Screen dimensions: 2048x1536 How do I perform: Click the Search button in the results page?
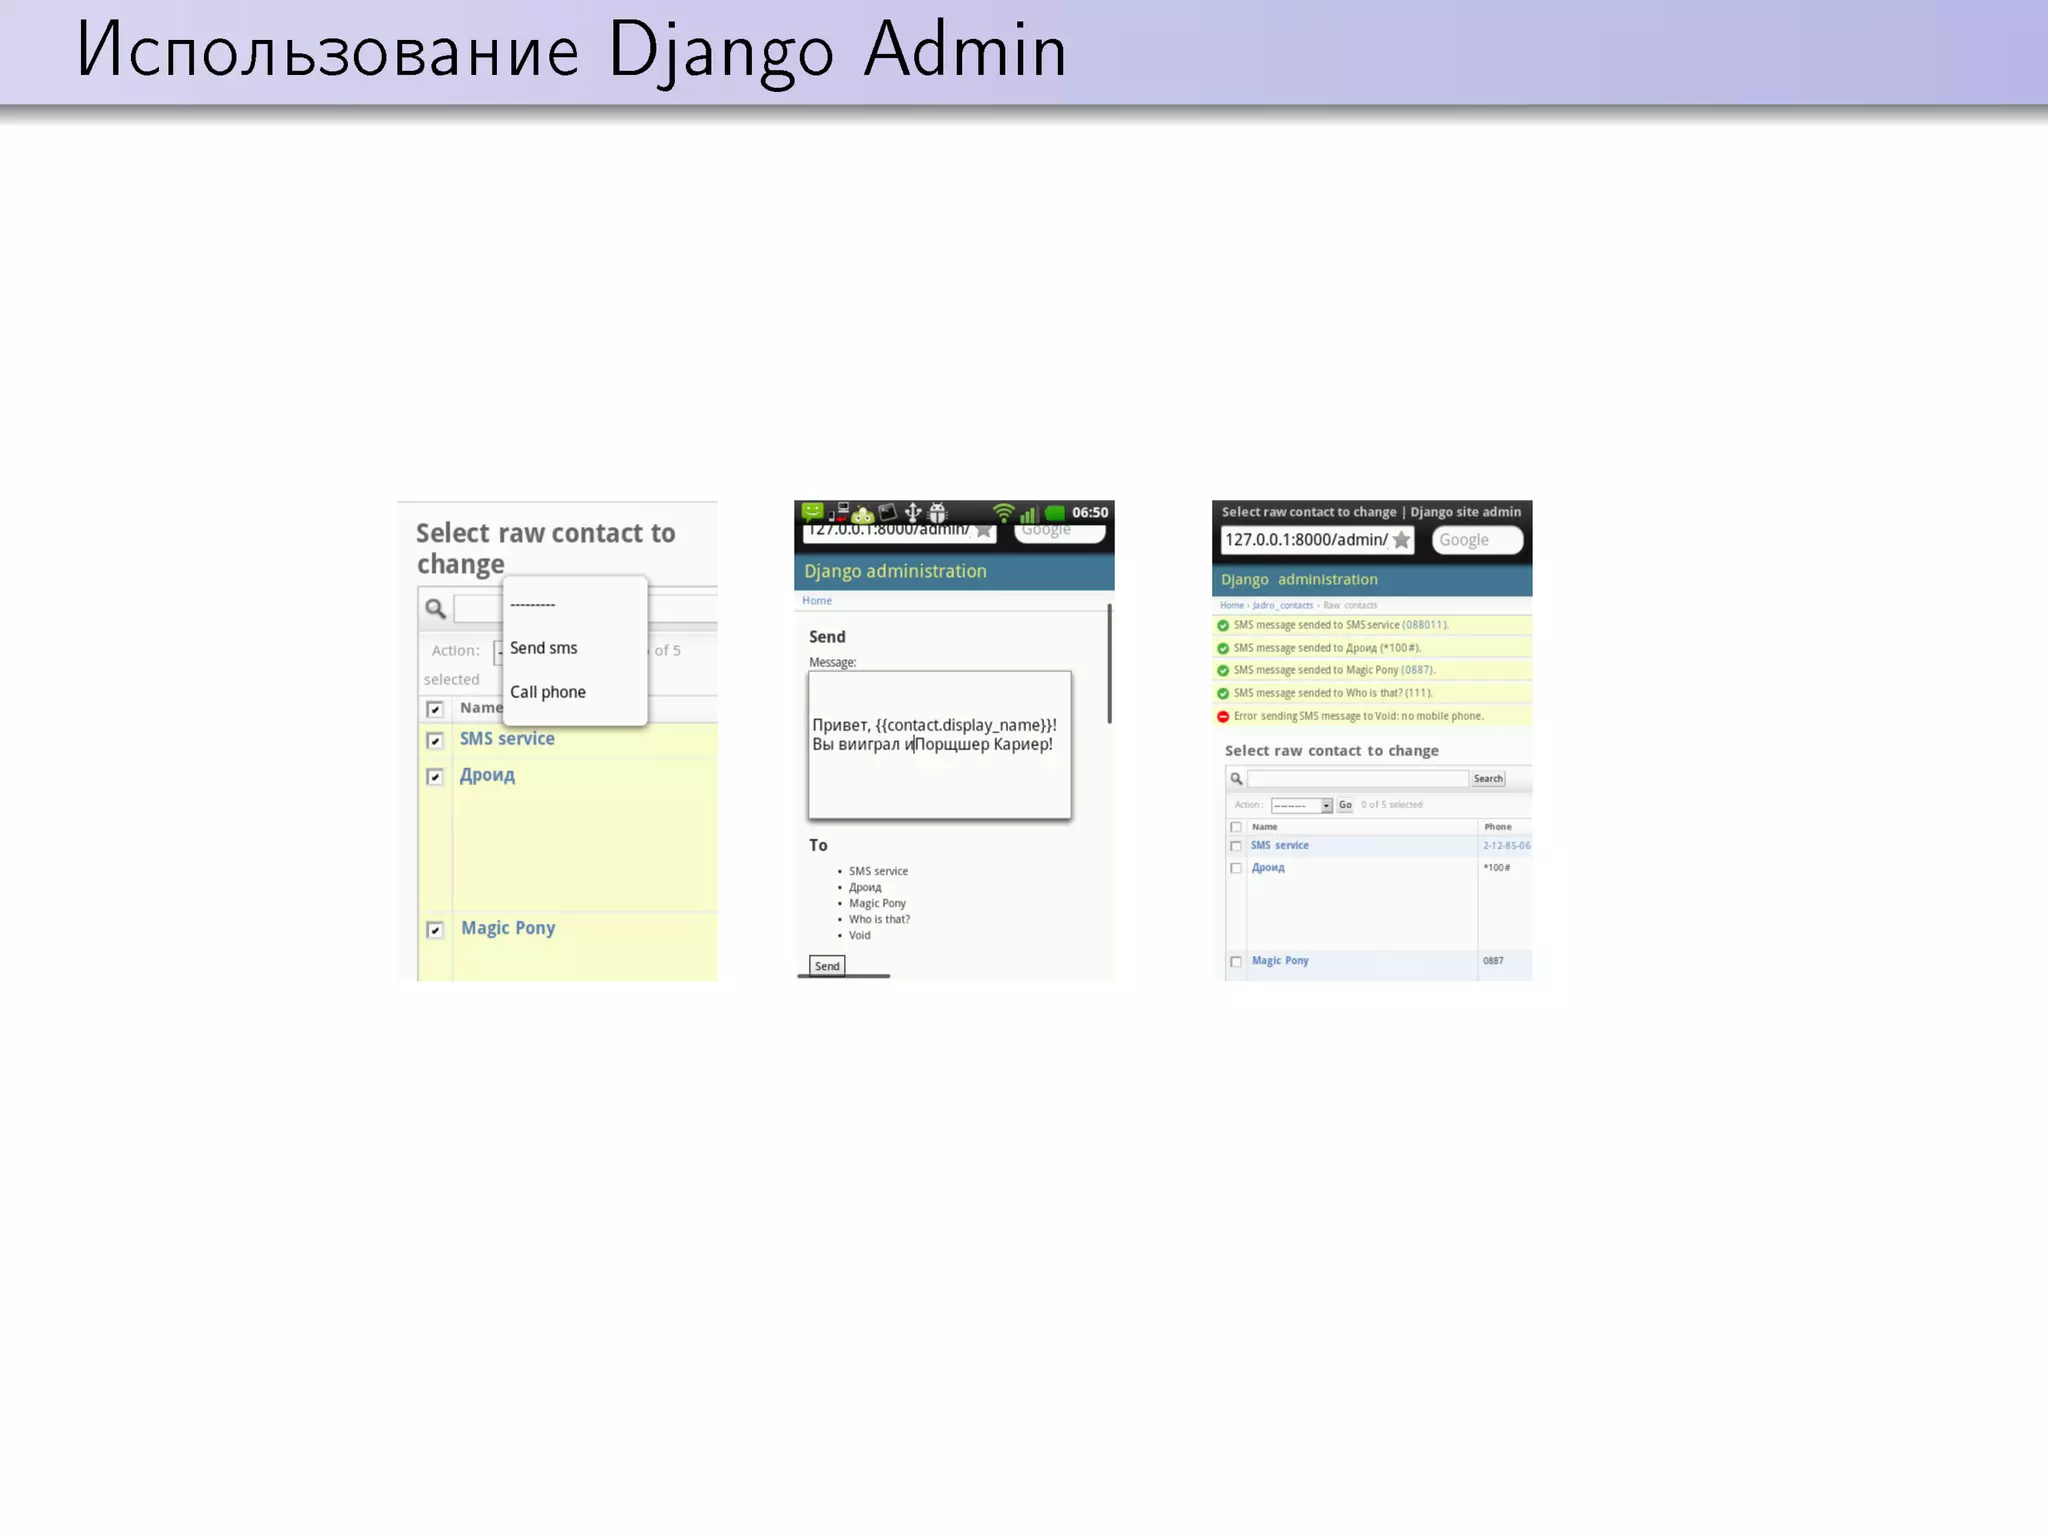point(1488,779)
